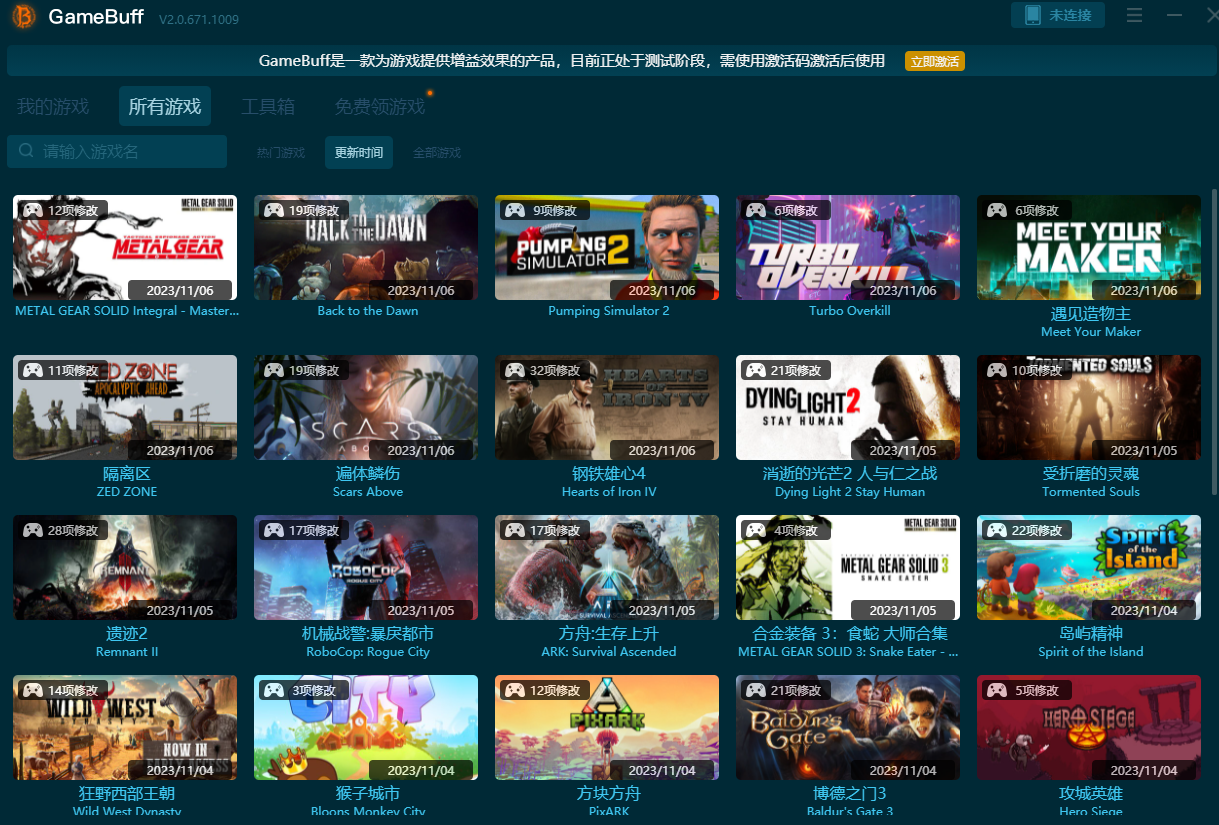This screenshot has width=1219, height=825.
Task: Click the 立即激活 button
Action: 935,61
